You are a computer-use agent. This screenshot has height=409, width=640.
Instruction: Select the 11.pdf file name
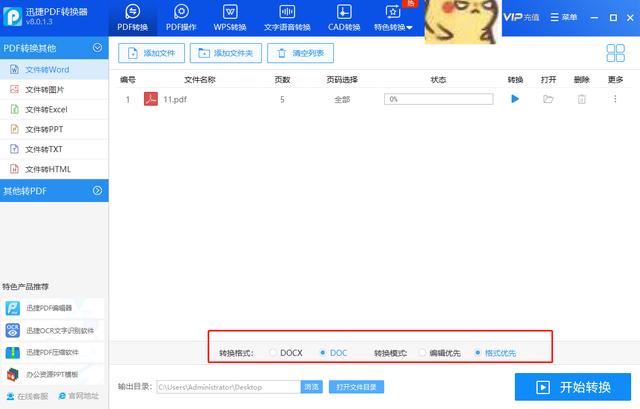click(x=175, y=99)
